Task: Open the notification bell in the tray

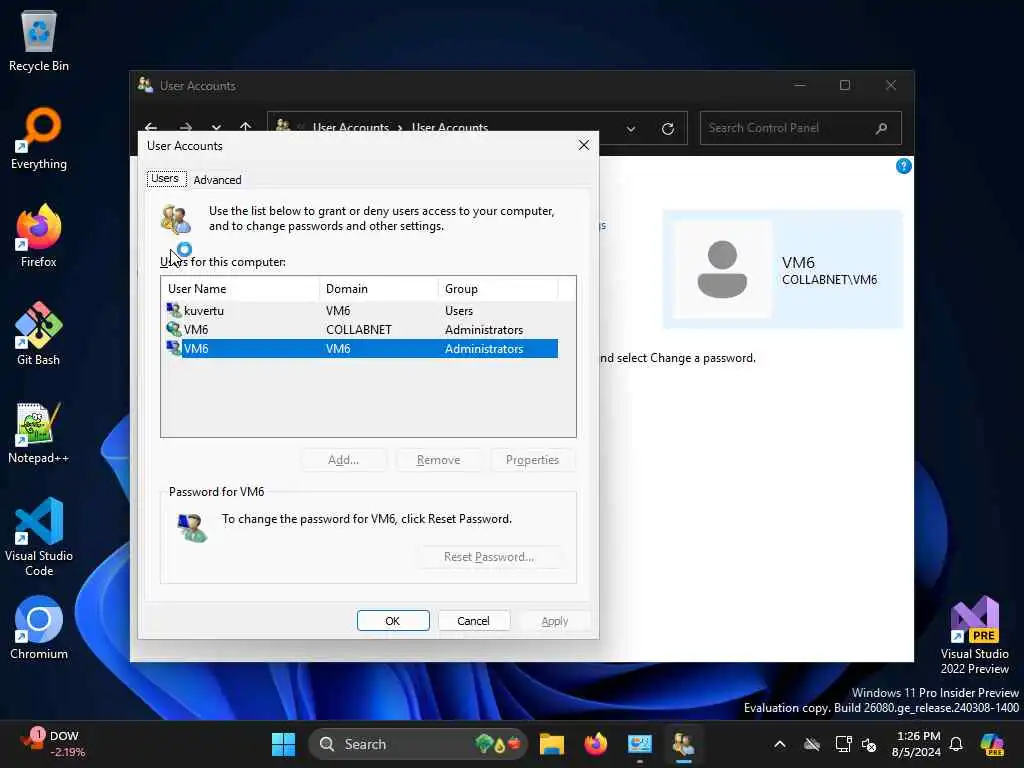Action: (956, 744)
